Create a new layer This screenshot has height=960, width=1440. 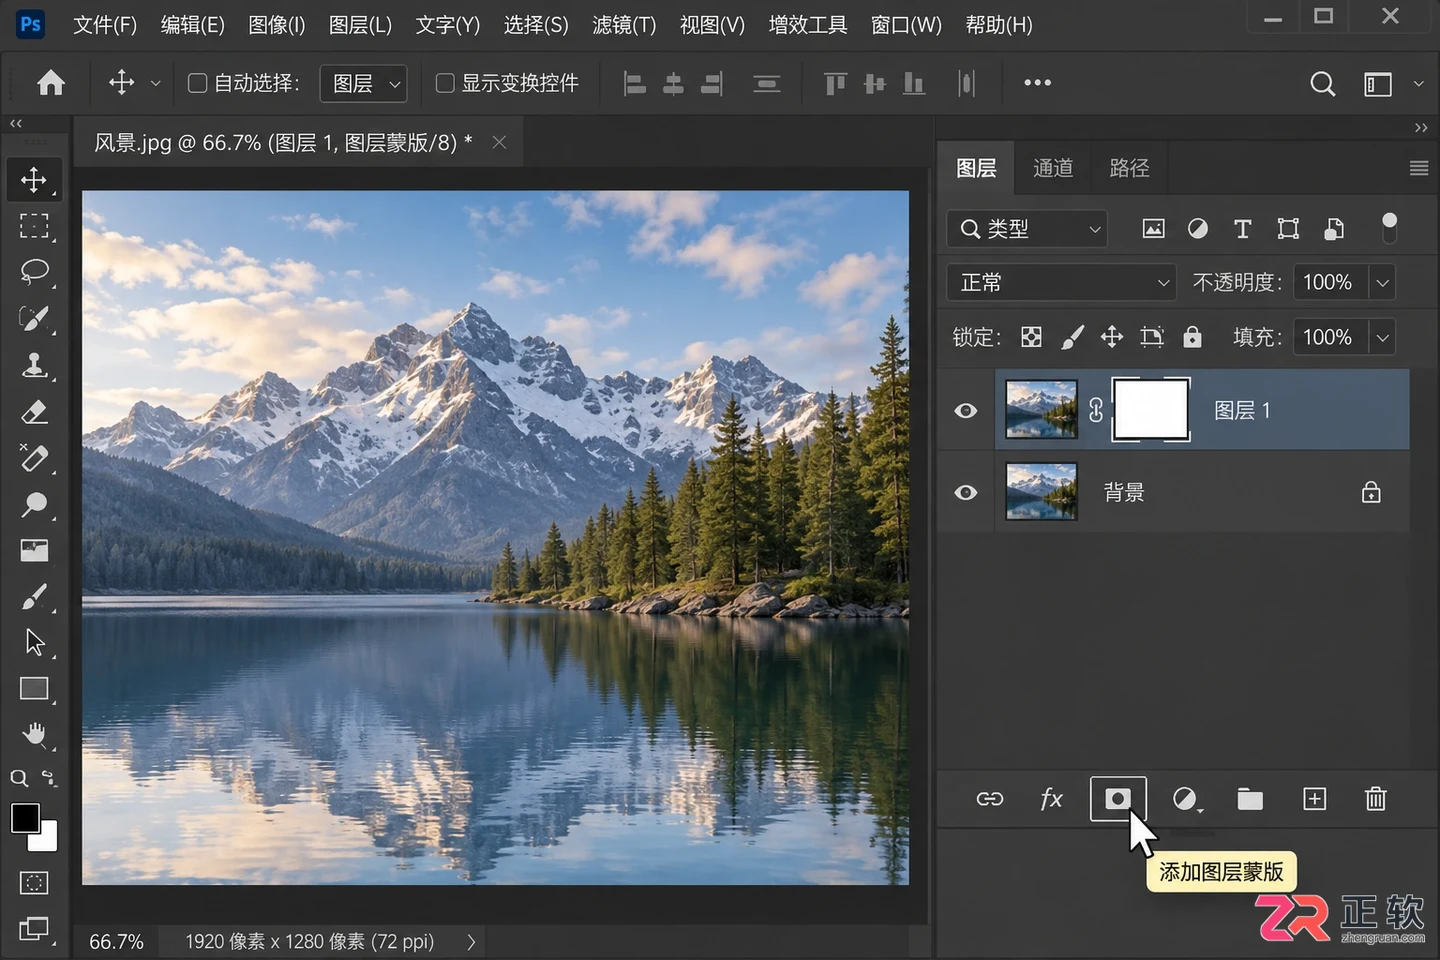(1314, 799)
